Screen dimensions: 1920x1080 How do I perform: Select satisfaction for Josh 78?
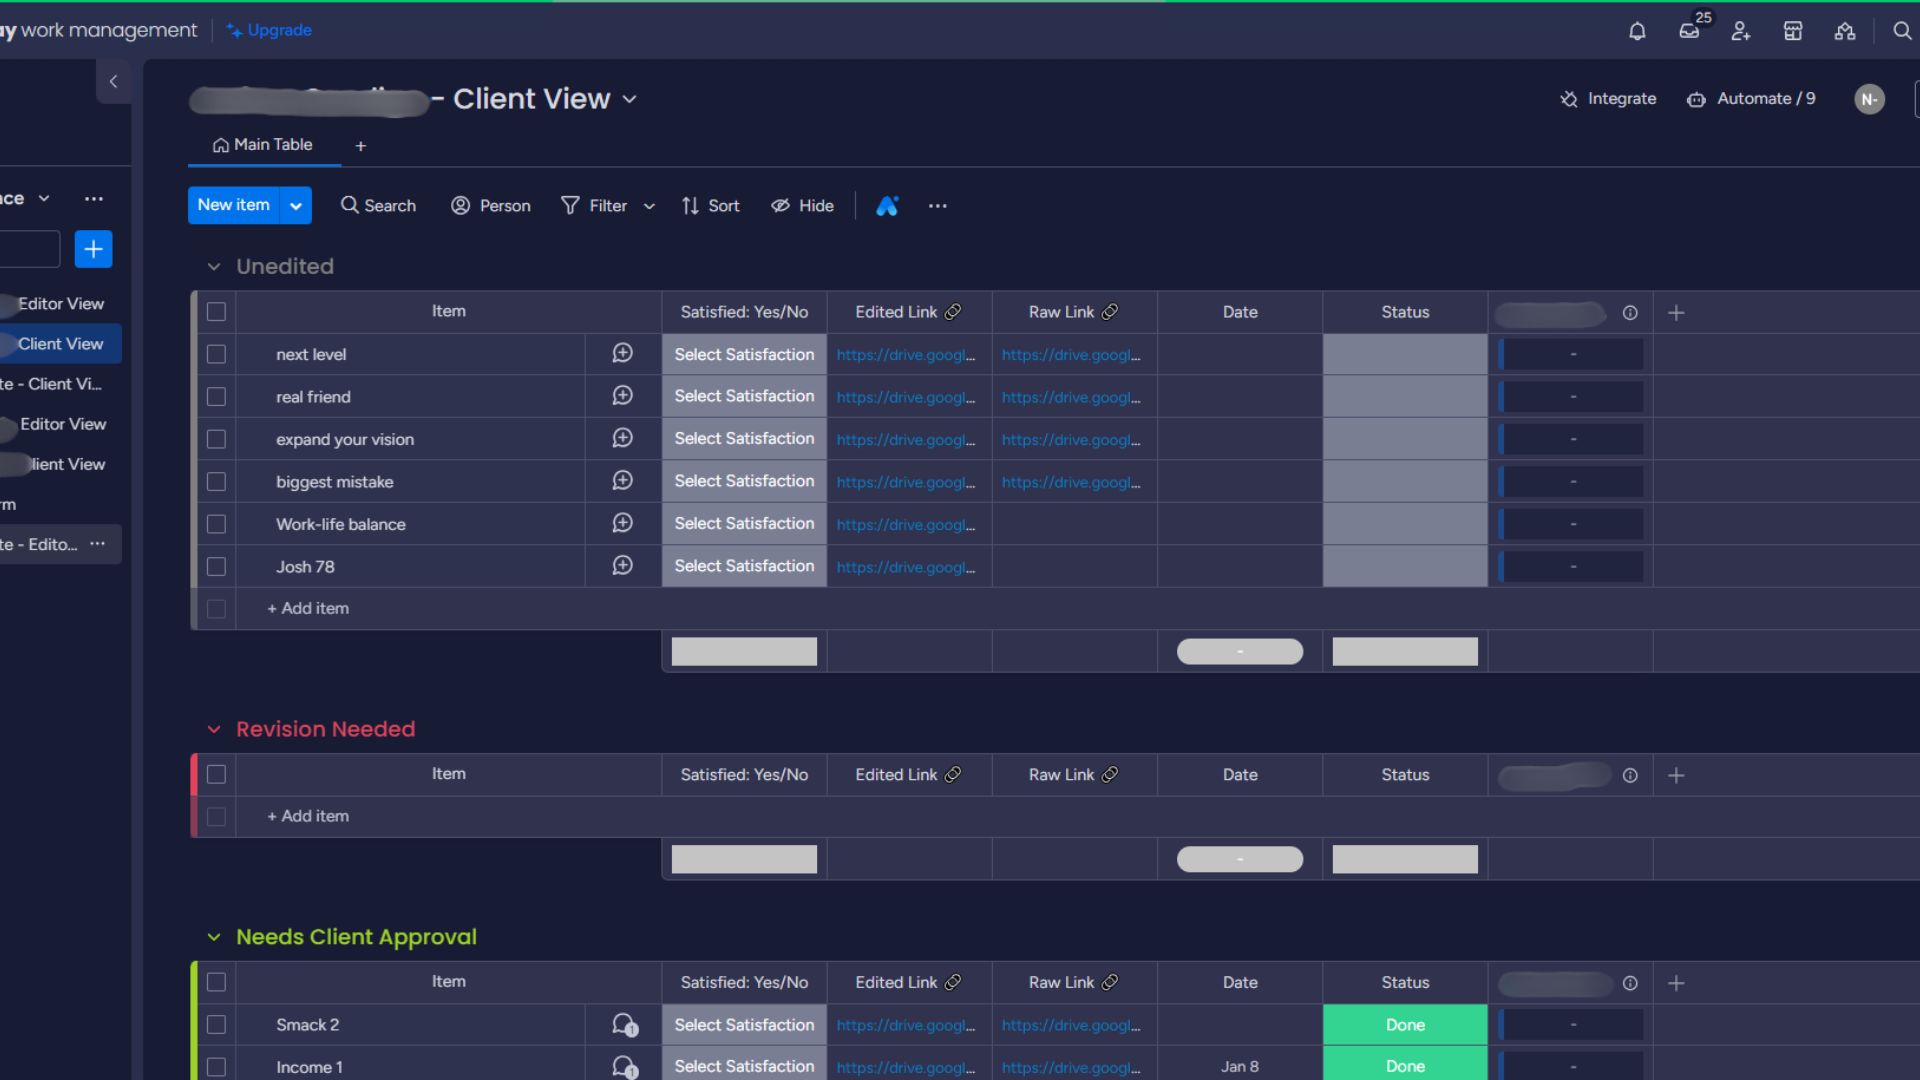pyautogui.click(x=744, y=566)
